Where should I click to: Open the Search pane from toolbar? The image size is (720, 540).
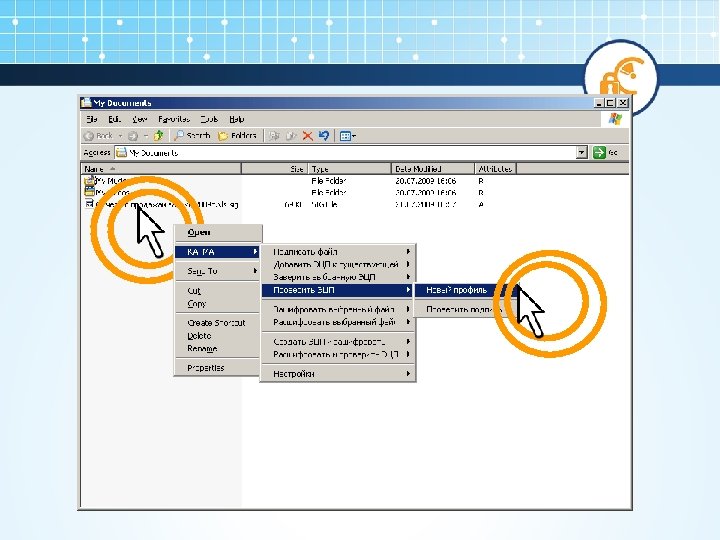pos(192,135)
